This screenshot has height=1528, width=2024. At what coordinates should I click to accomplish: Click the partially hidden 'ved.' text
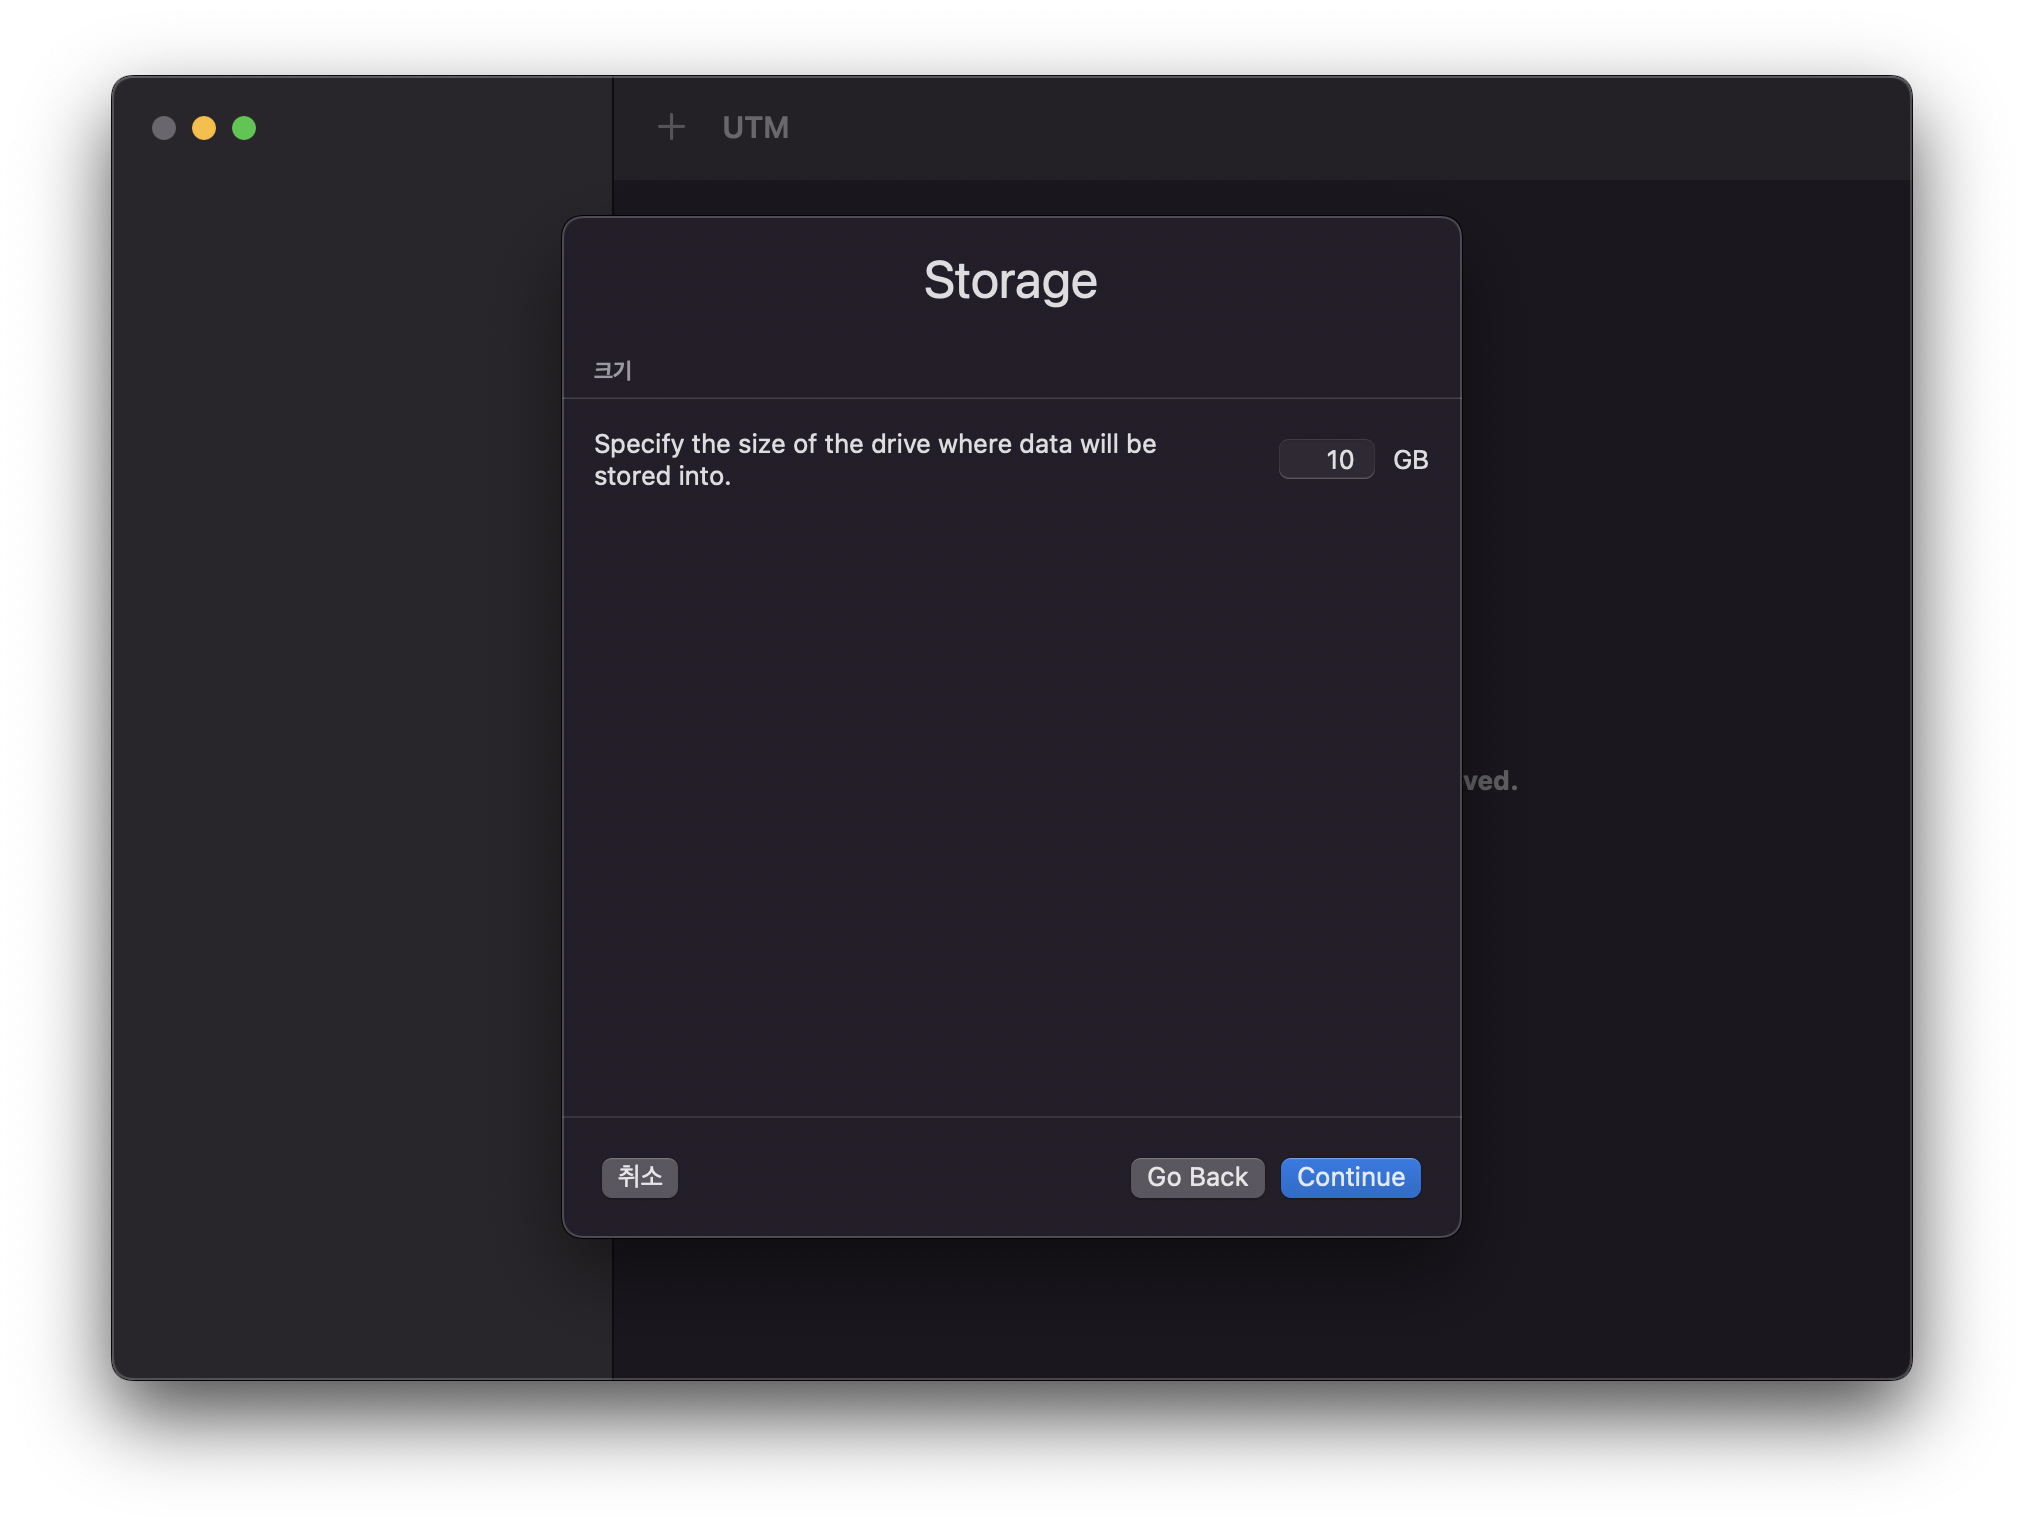click(x=1490, y=781)
